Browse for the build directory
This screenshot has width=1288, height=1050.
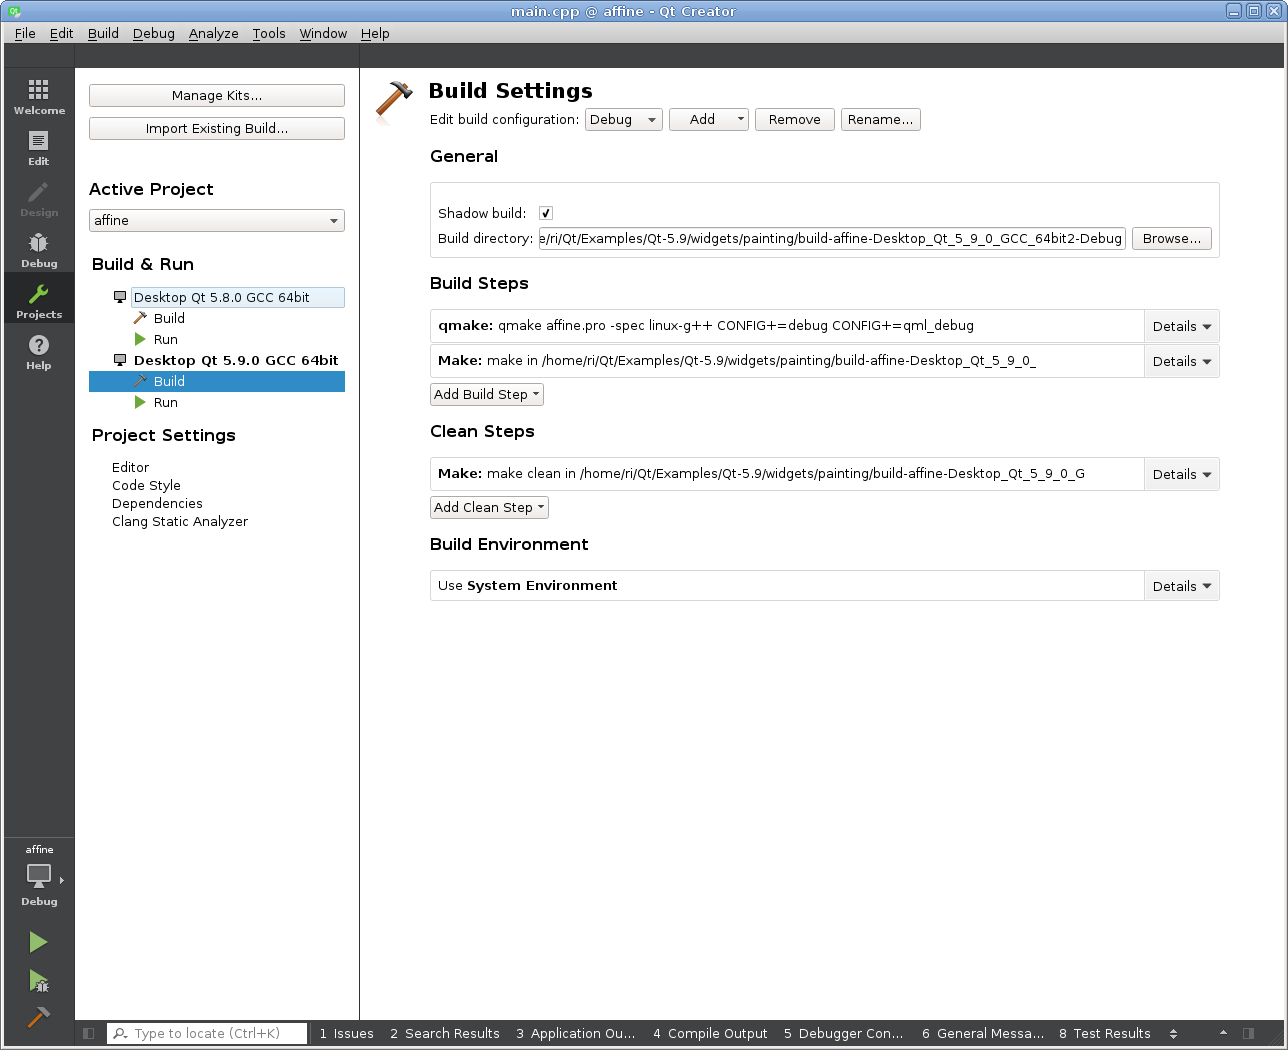point(1172,238)
